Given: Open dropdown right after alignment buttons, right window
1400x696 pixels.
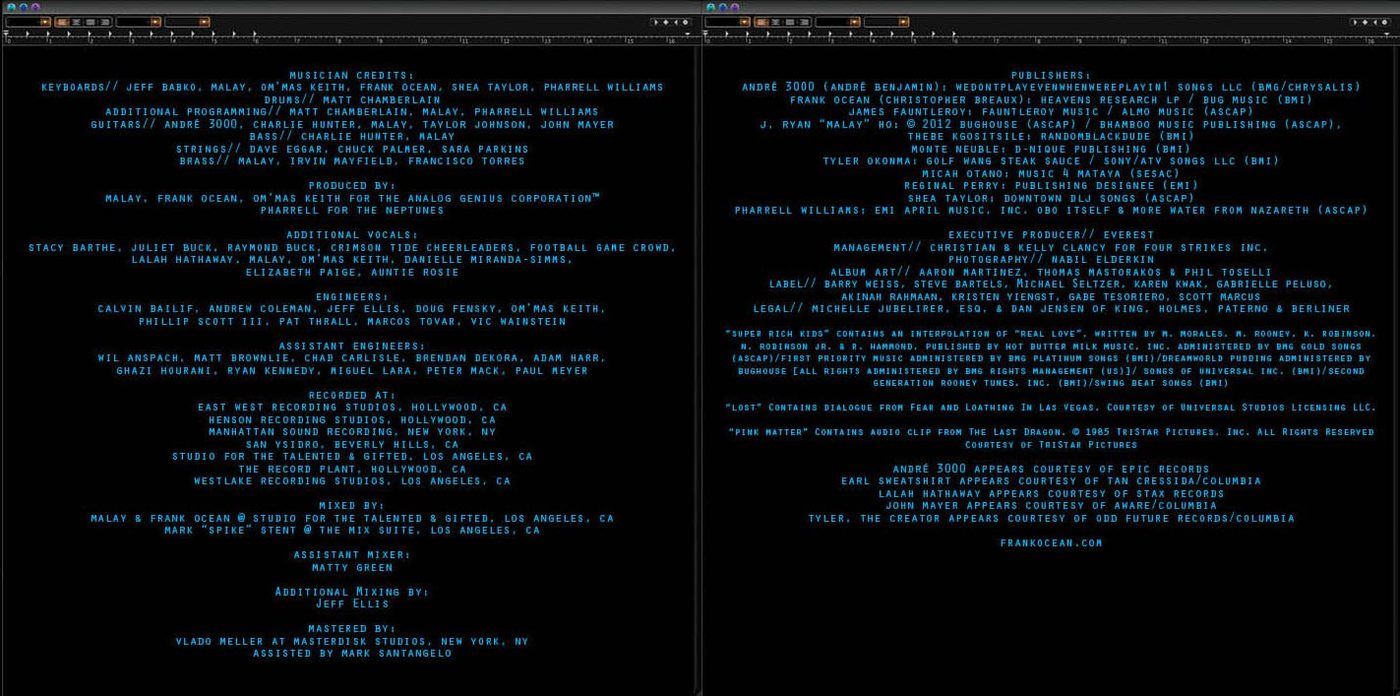Looking at the screenshot, I should point(837,22).
